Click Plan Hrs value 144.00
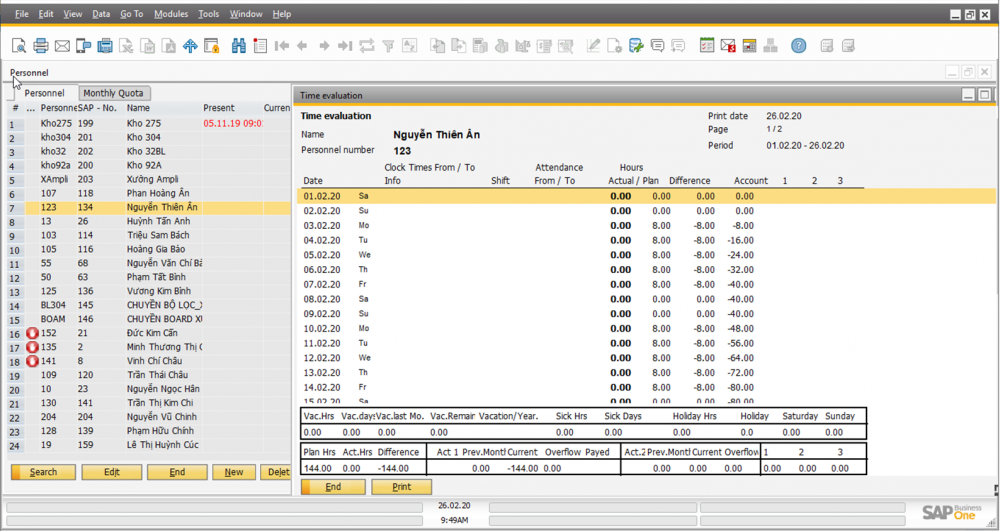This screenshot has height=531, width=1000. 318,469
